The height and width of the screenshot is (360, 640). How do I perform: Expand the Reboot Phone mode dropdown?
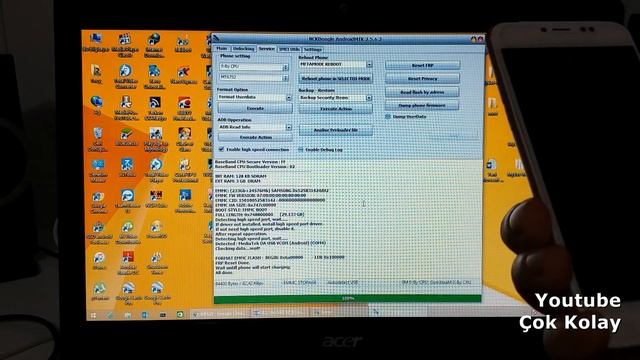(x=369, y=64)
